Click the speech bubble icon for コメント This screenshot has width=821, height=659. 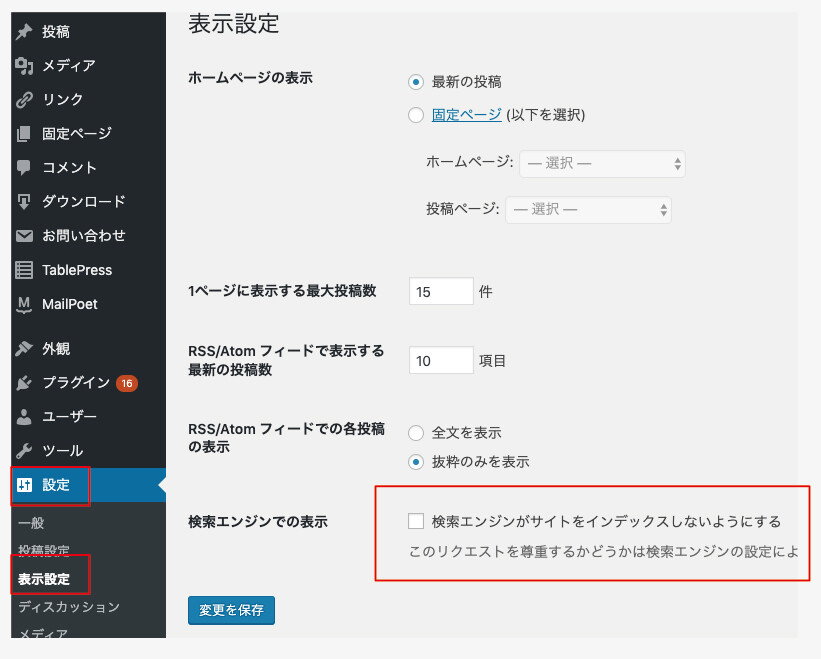[x=25, y=168]
